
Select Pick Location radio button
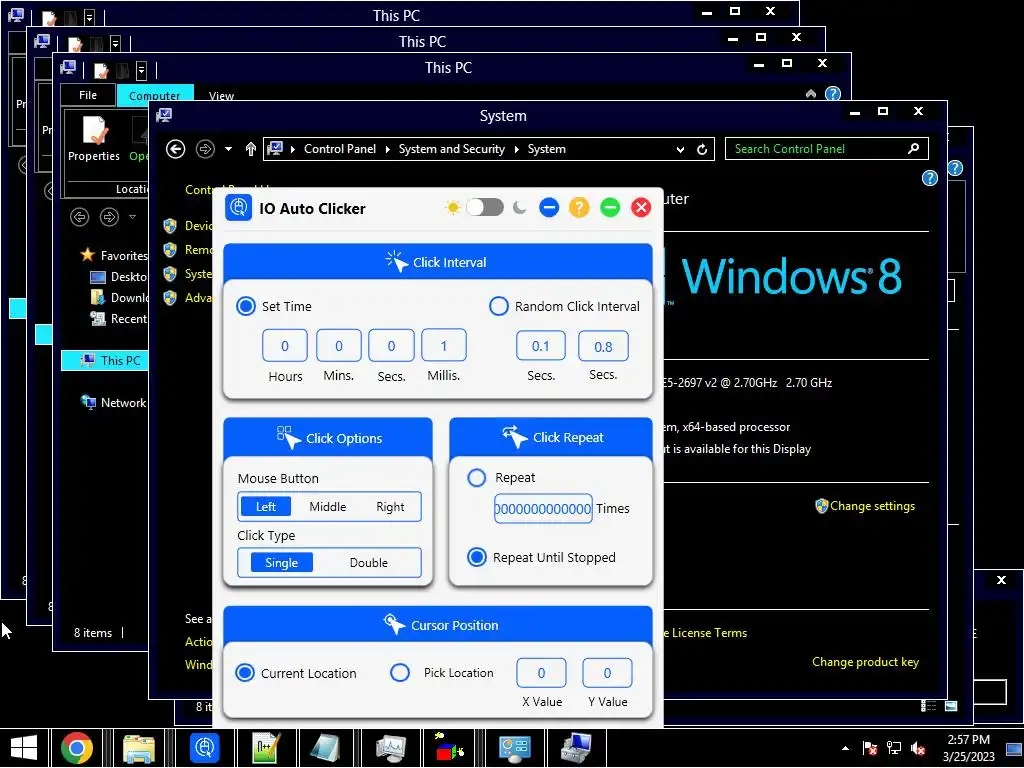point(400,673)
